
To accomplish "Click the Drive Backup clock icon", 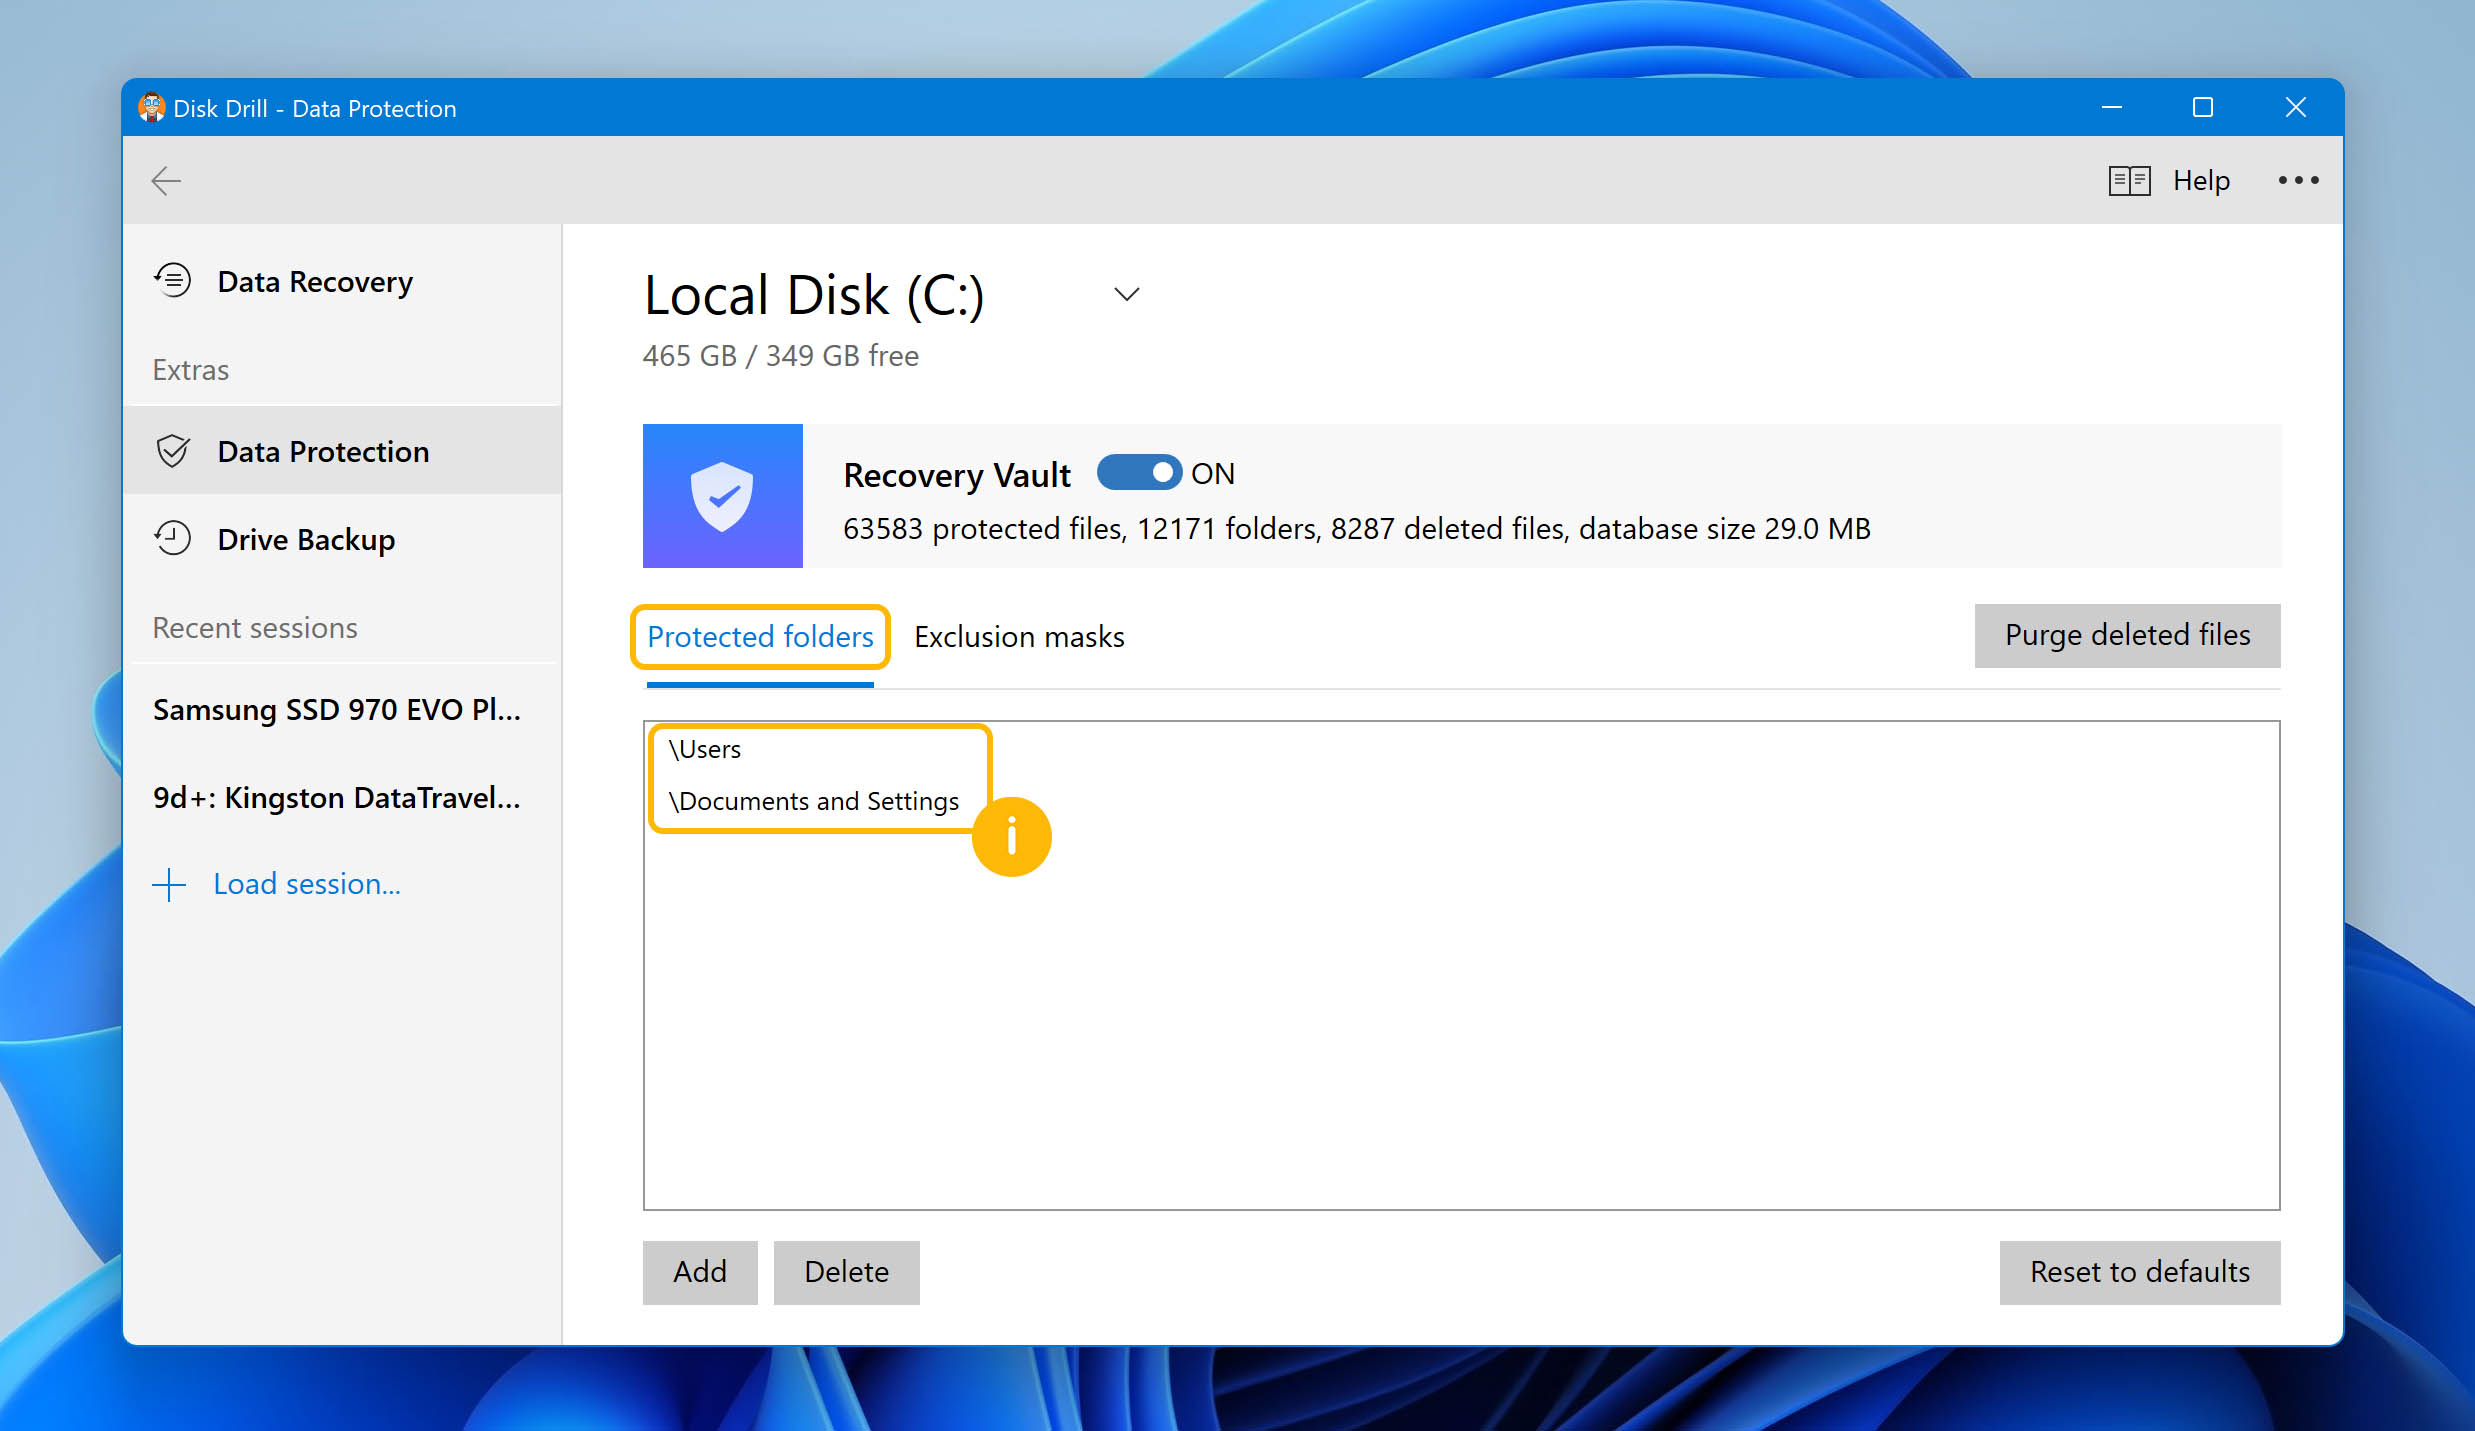I will tap(174, 538).
